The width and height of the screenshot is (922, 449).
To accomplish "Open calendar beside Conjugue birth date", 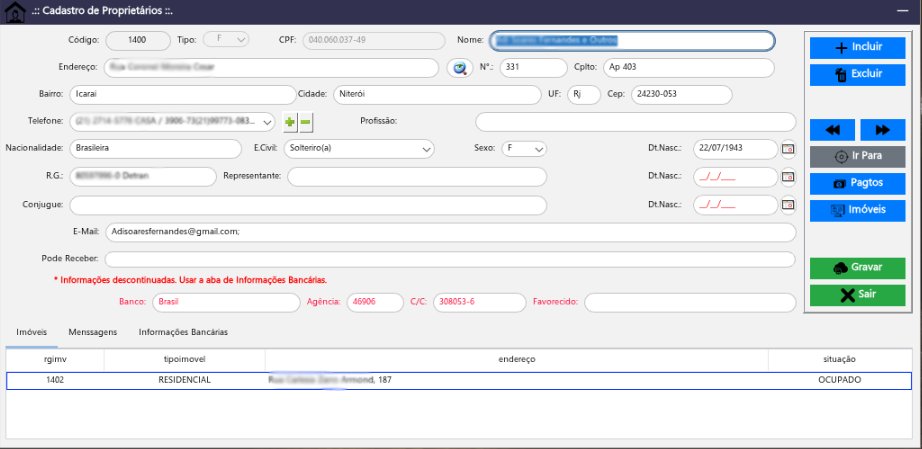I will point(788,205).
